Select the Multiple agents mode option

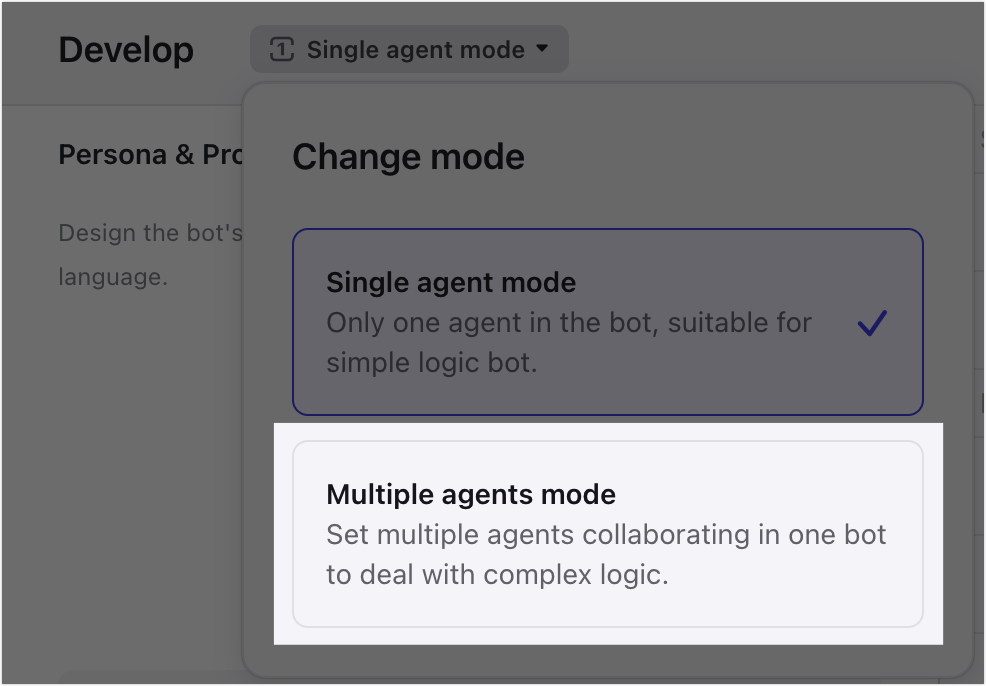coord(607,534)
